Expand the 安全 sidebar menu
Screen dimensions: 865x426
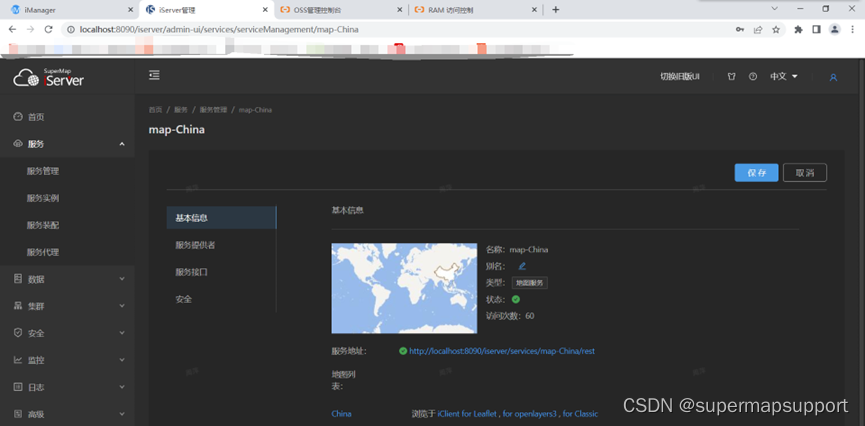(122, 333)
